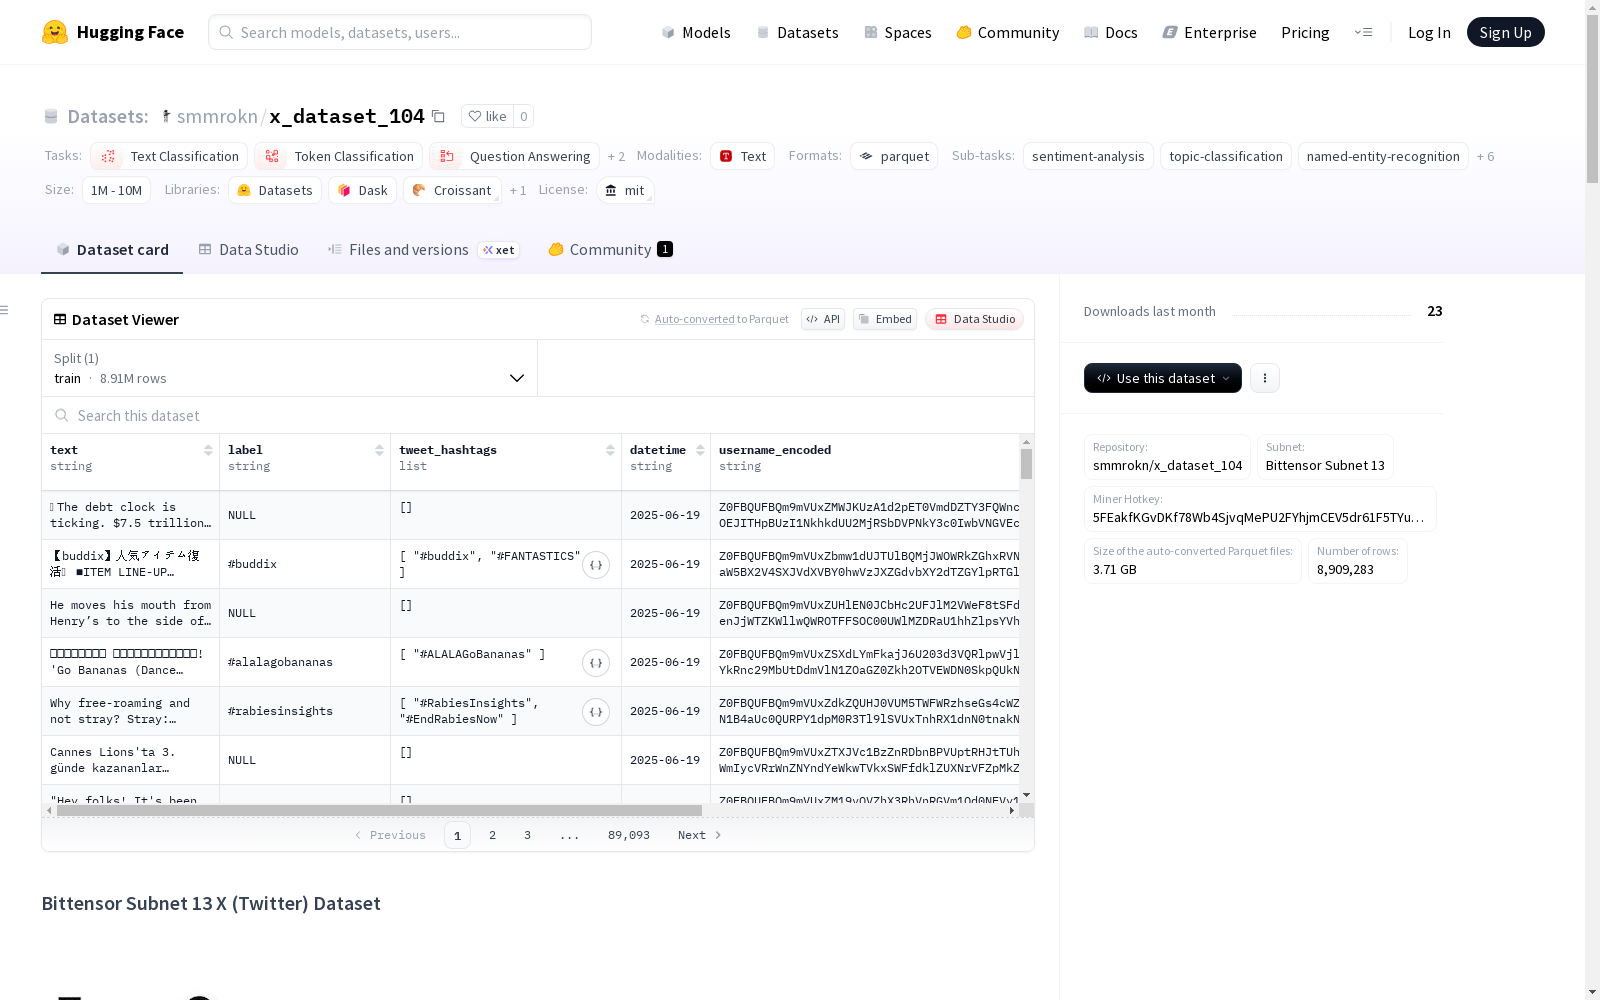Open Community in the top navigation
This screenshot has width=1600, height=1000.
(1007, 33)
